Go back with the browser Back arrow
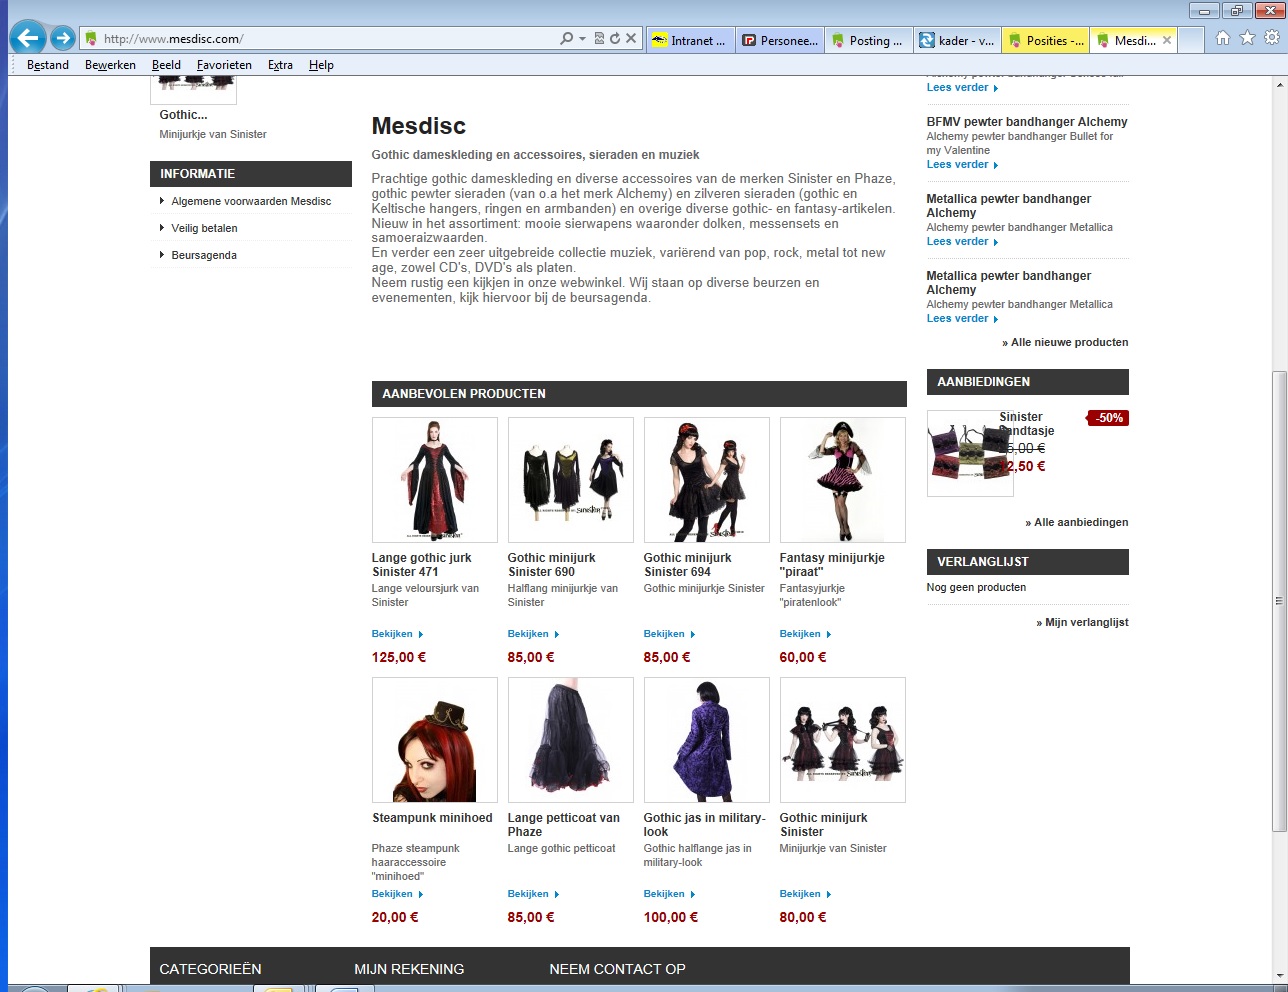The width and height of the screenshot is (1288, 992). point(28,39)
